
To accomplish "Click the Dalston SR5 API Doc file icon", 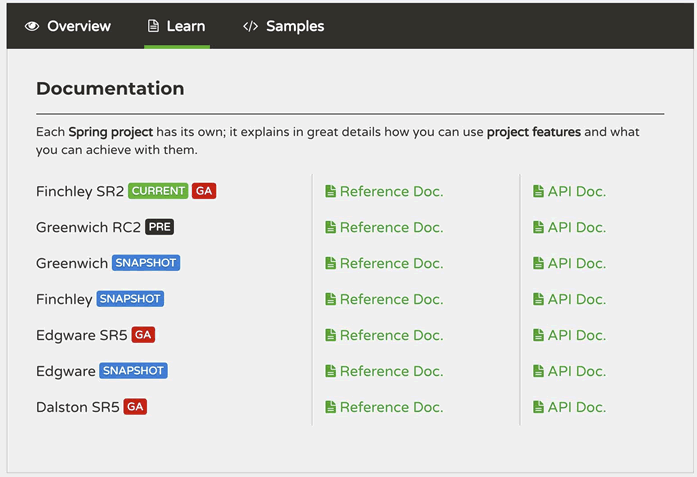I will coord(538,407).
